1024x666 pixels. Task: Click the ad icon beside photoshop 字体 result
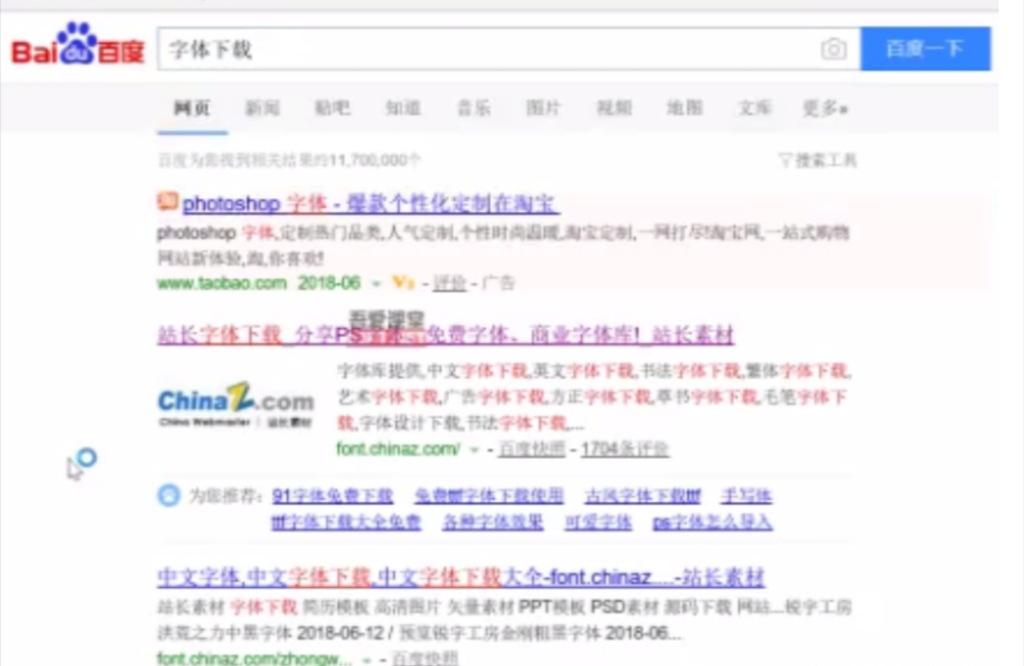pos(167,200)
